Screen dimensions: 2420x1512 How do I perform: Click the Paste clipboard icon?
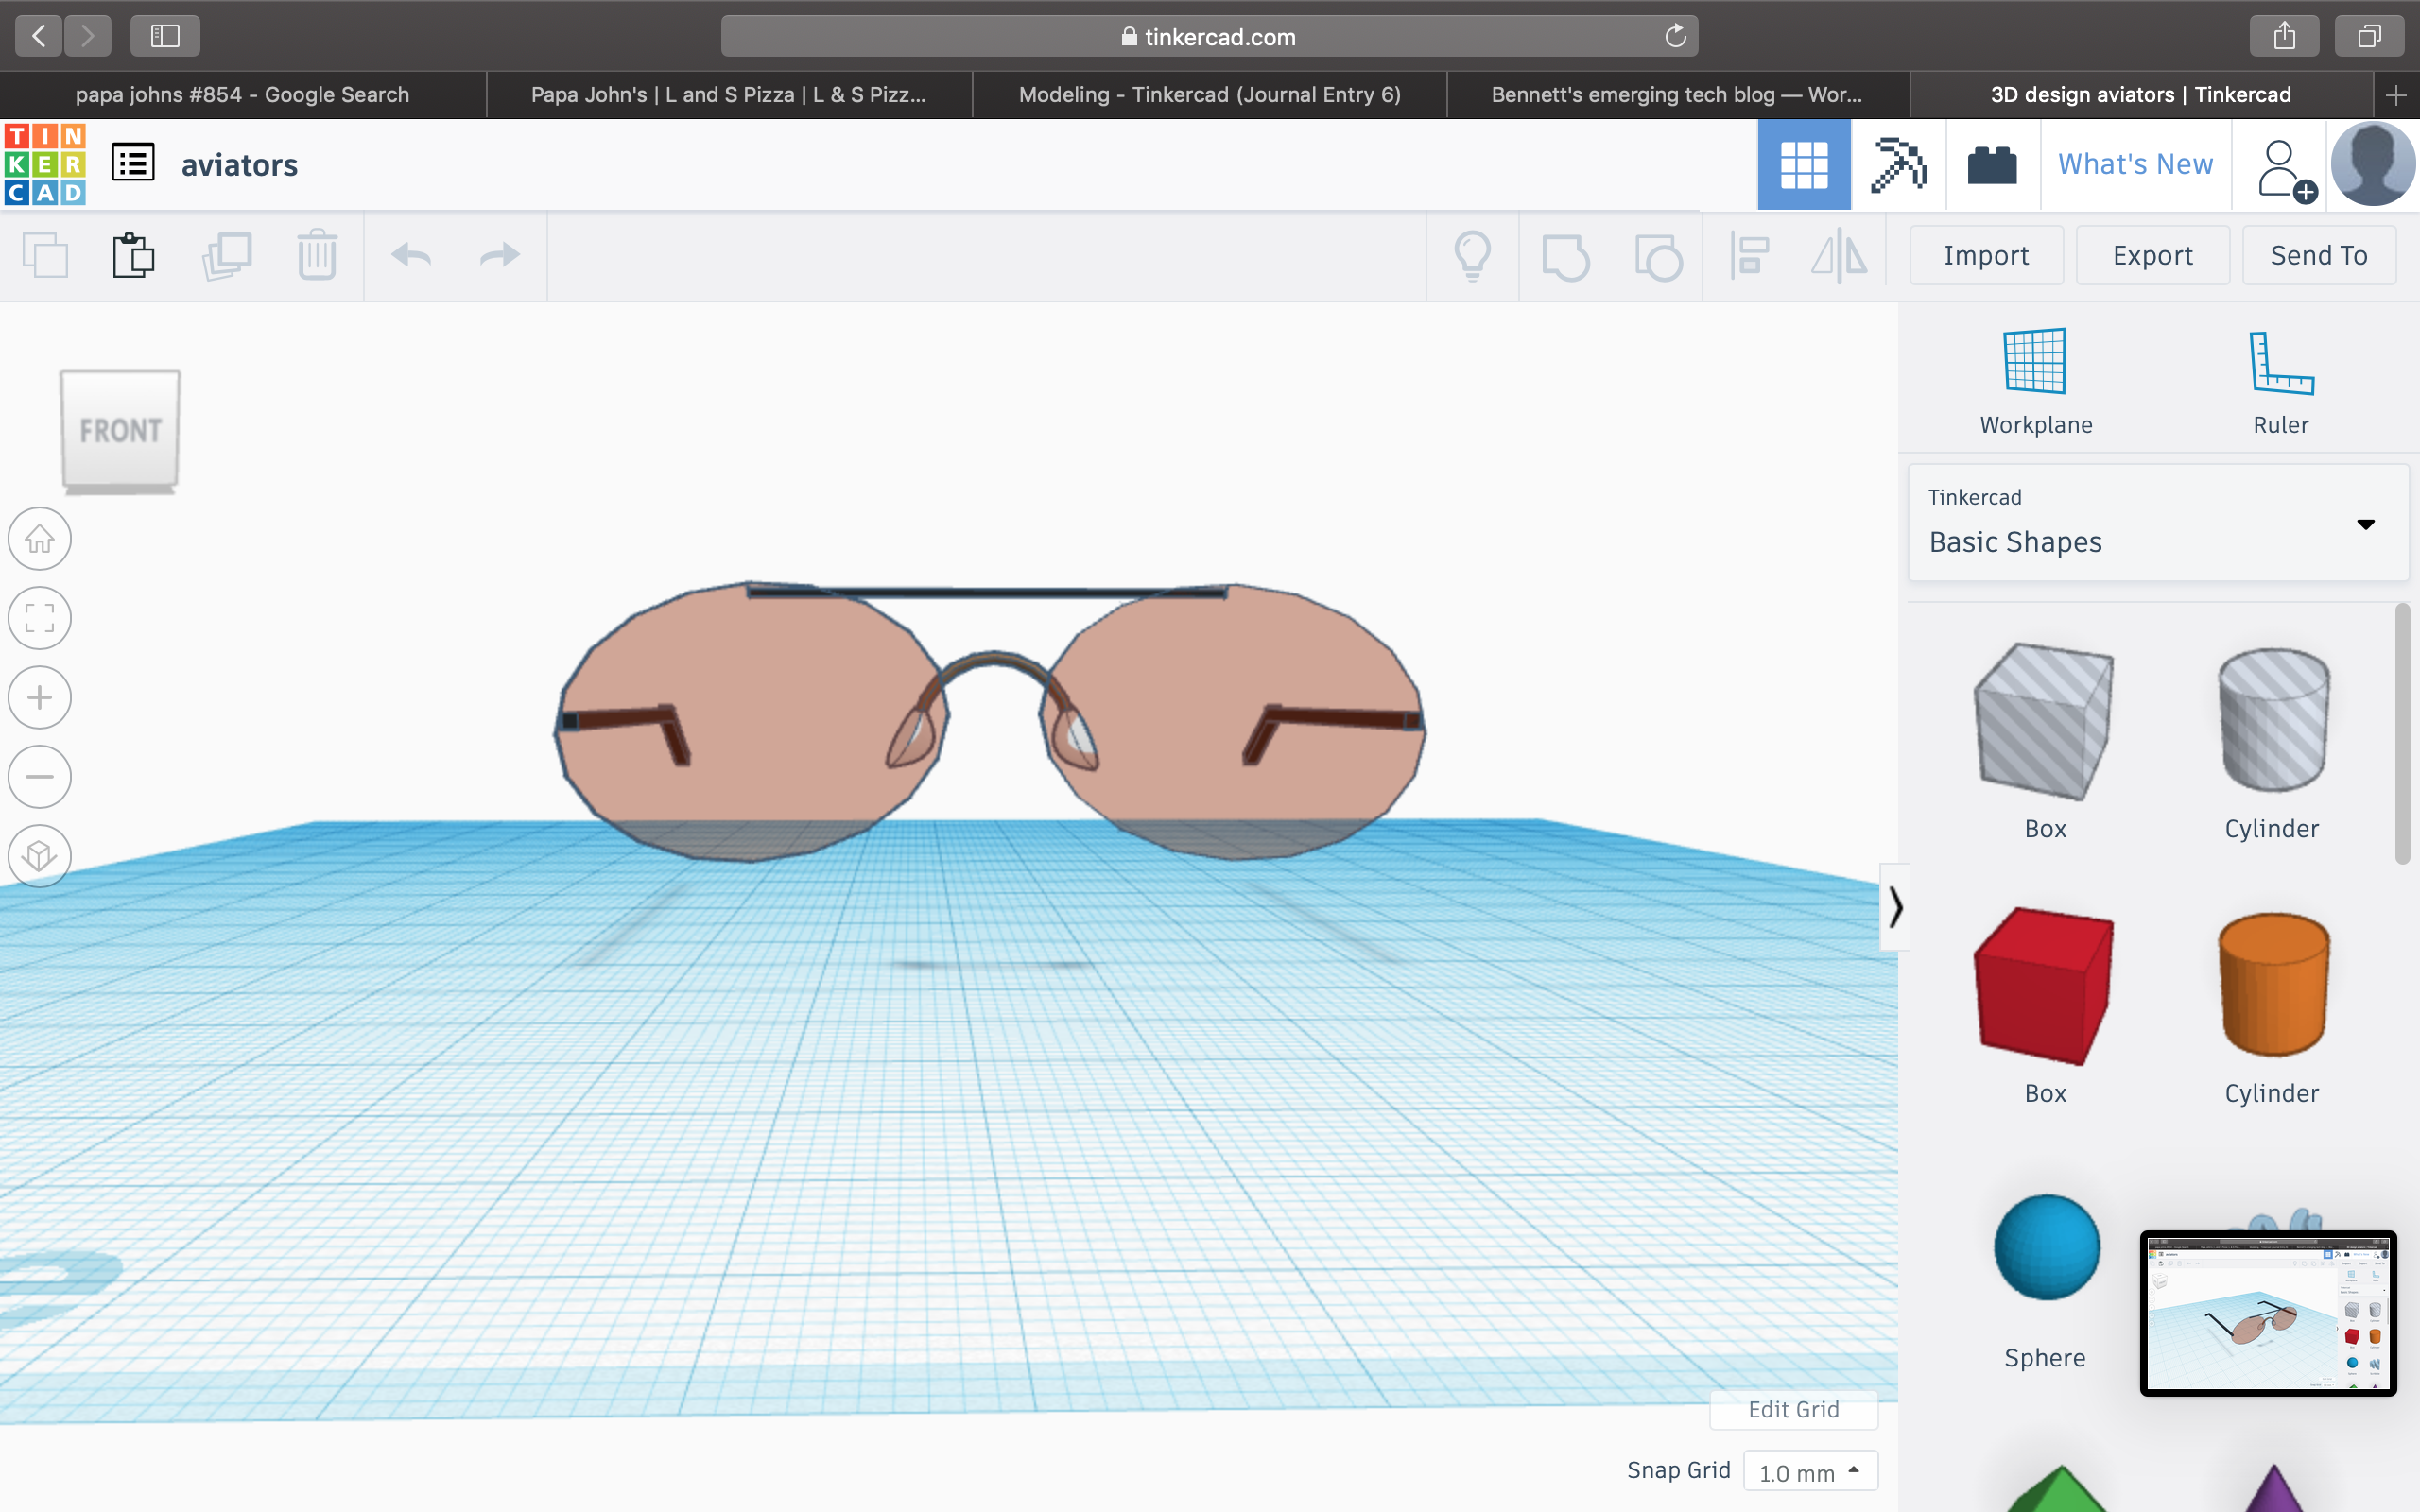click(133, 256)
